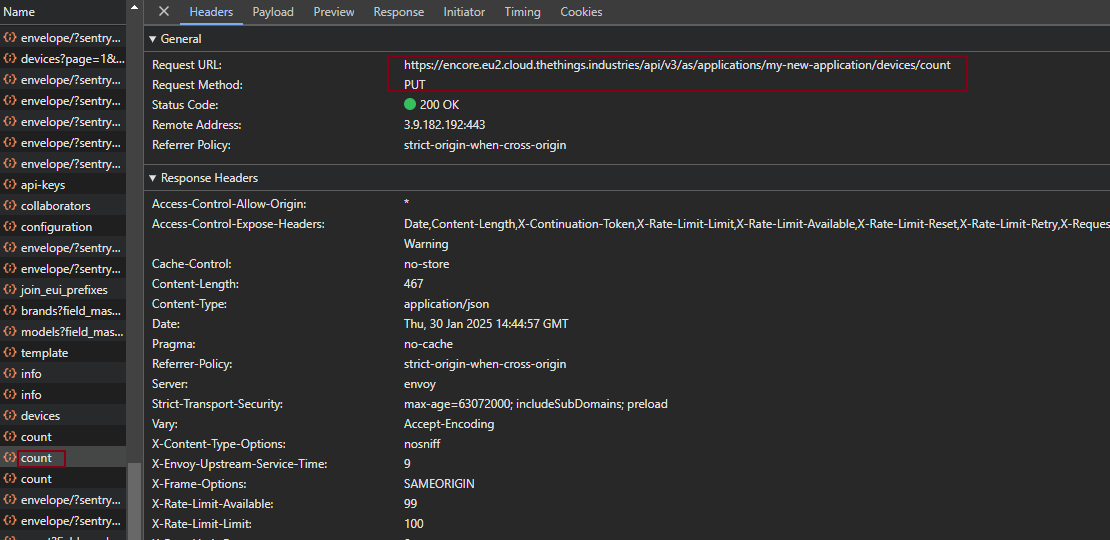
Task: Click the application/json content type value
Action: point(446,304)
